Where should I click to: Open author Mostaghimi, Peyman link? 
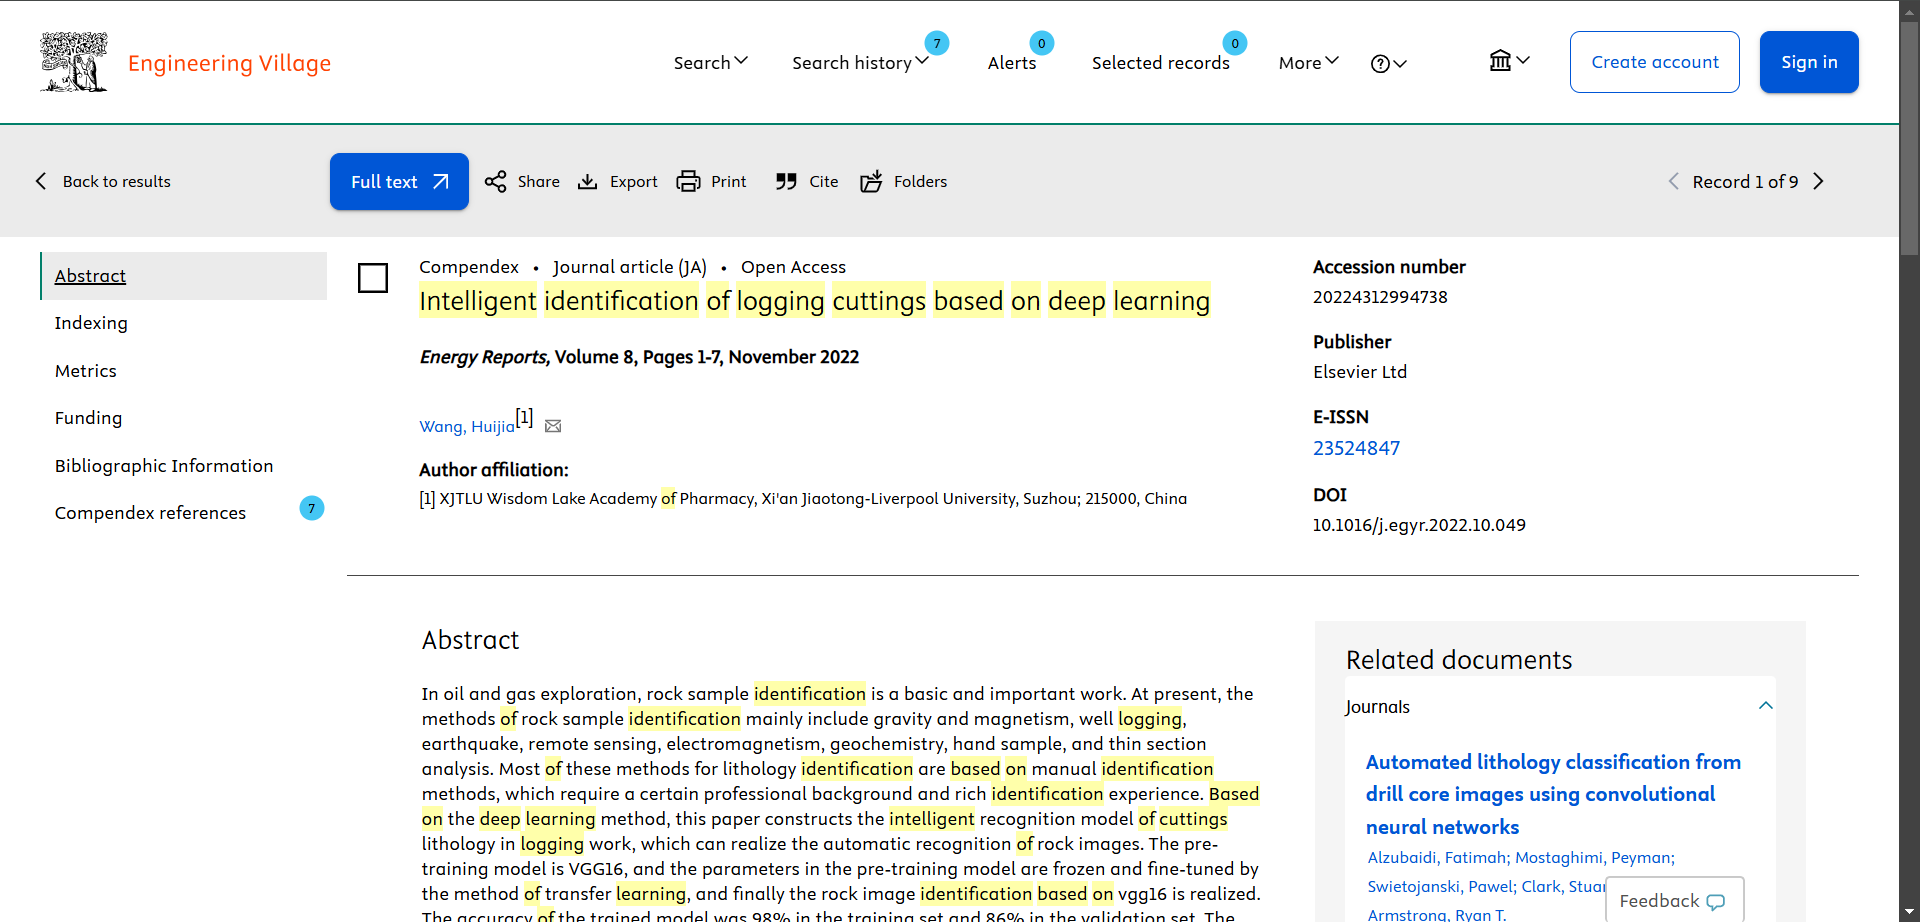tap(1592, 857)
